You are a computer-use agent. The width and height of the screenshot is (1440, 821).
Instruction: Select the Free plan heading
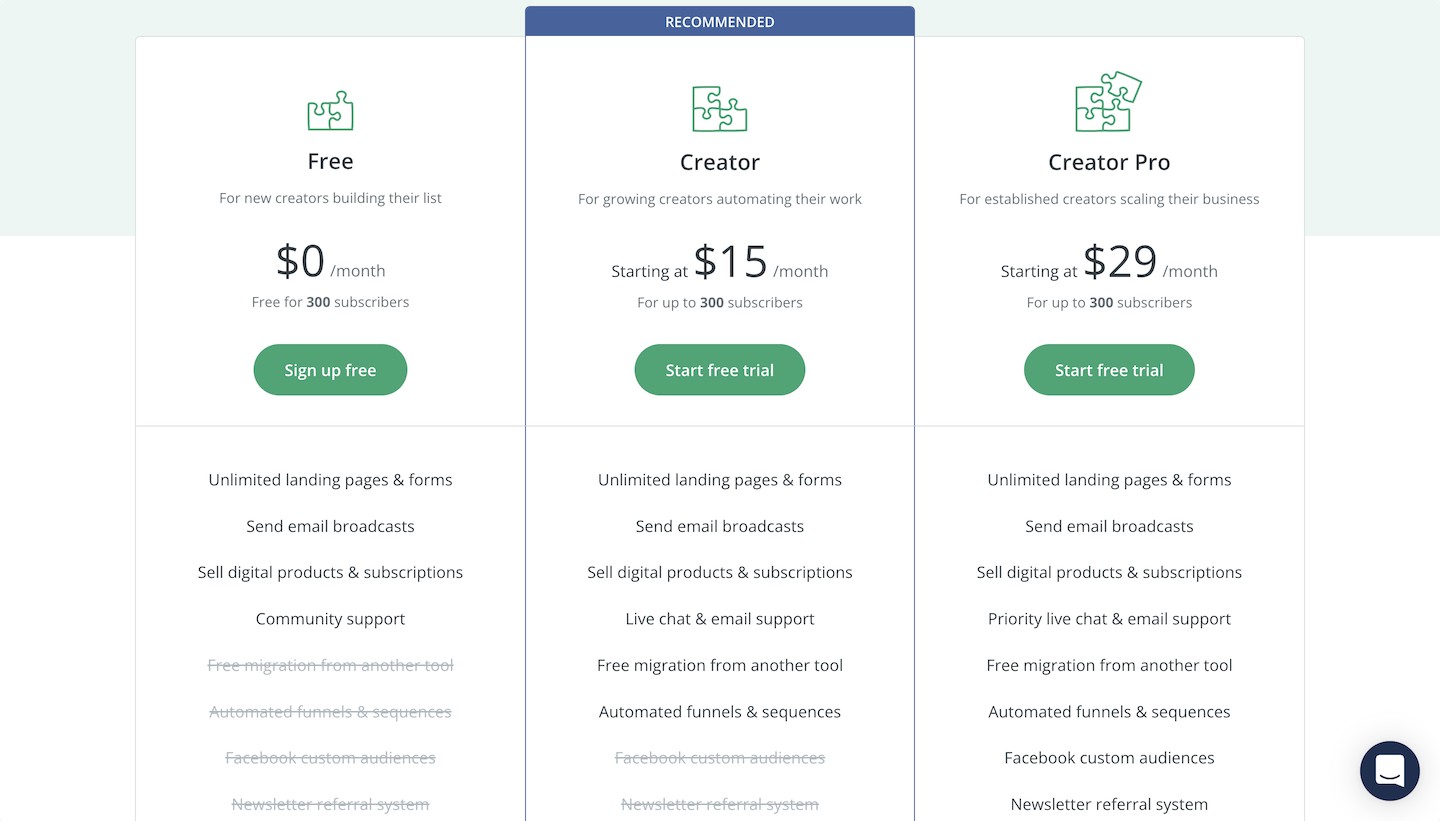[x=330, y=161]
